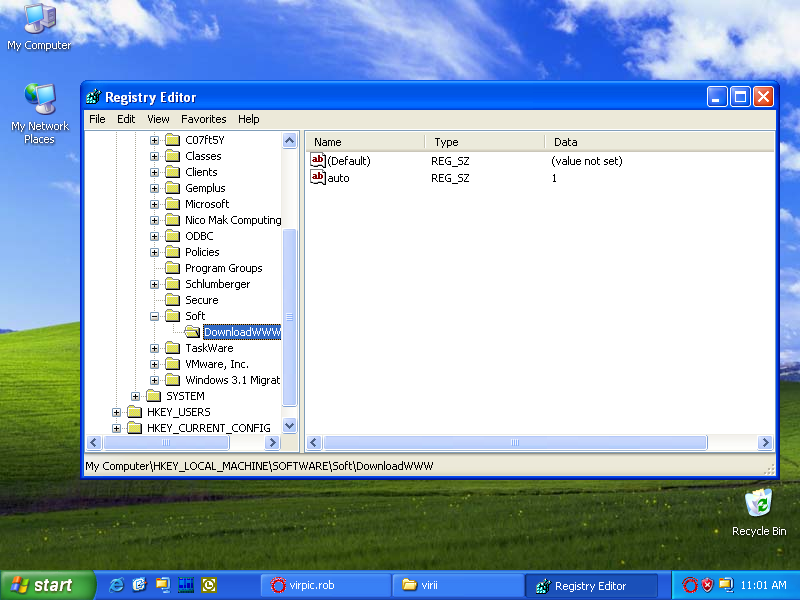
Task: Open the Edit menu
Action: [126, 119]
